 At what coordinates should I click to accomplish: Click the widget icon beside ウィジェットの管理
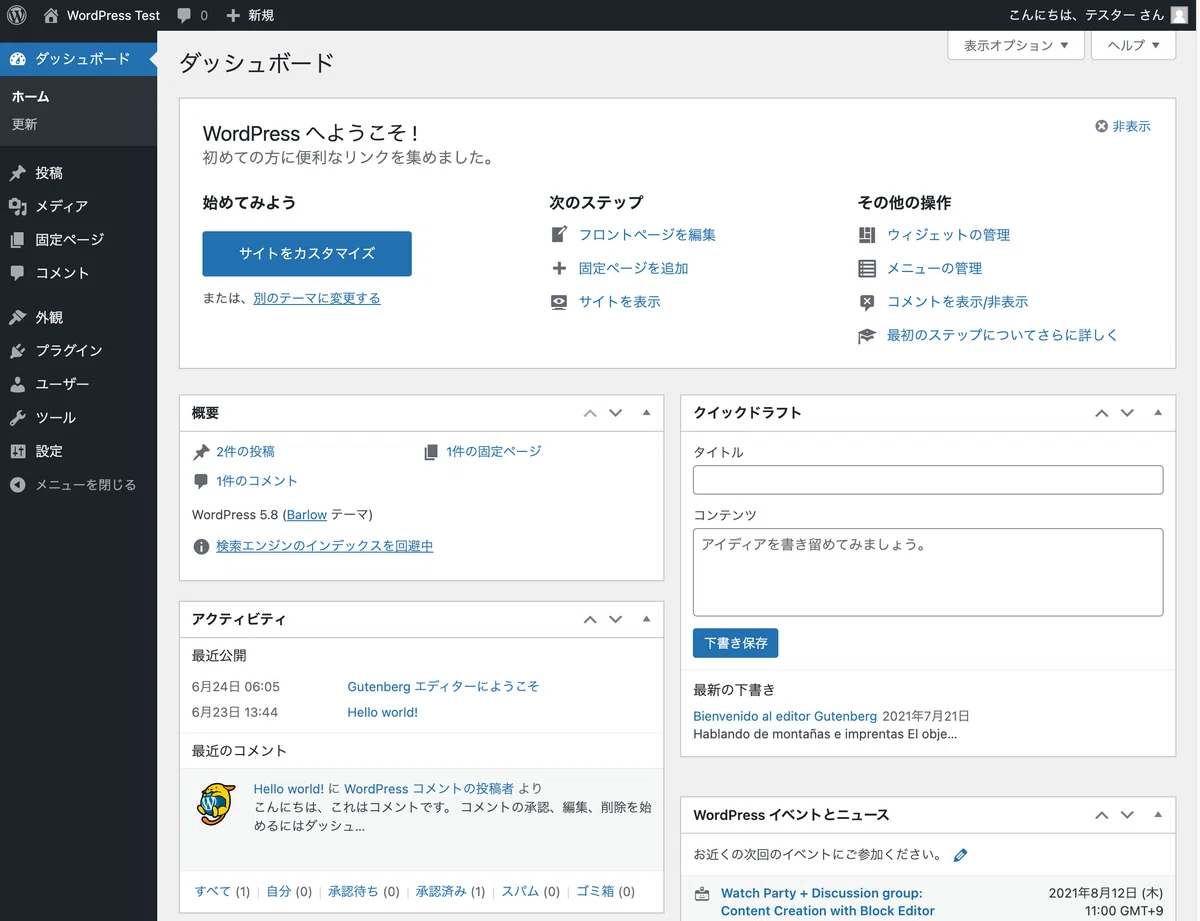point(867,235)
